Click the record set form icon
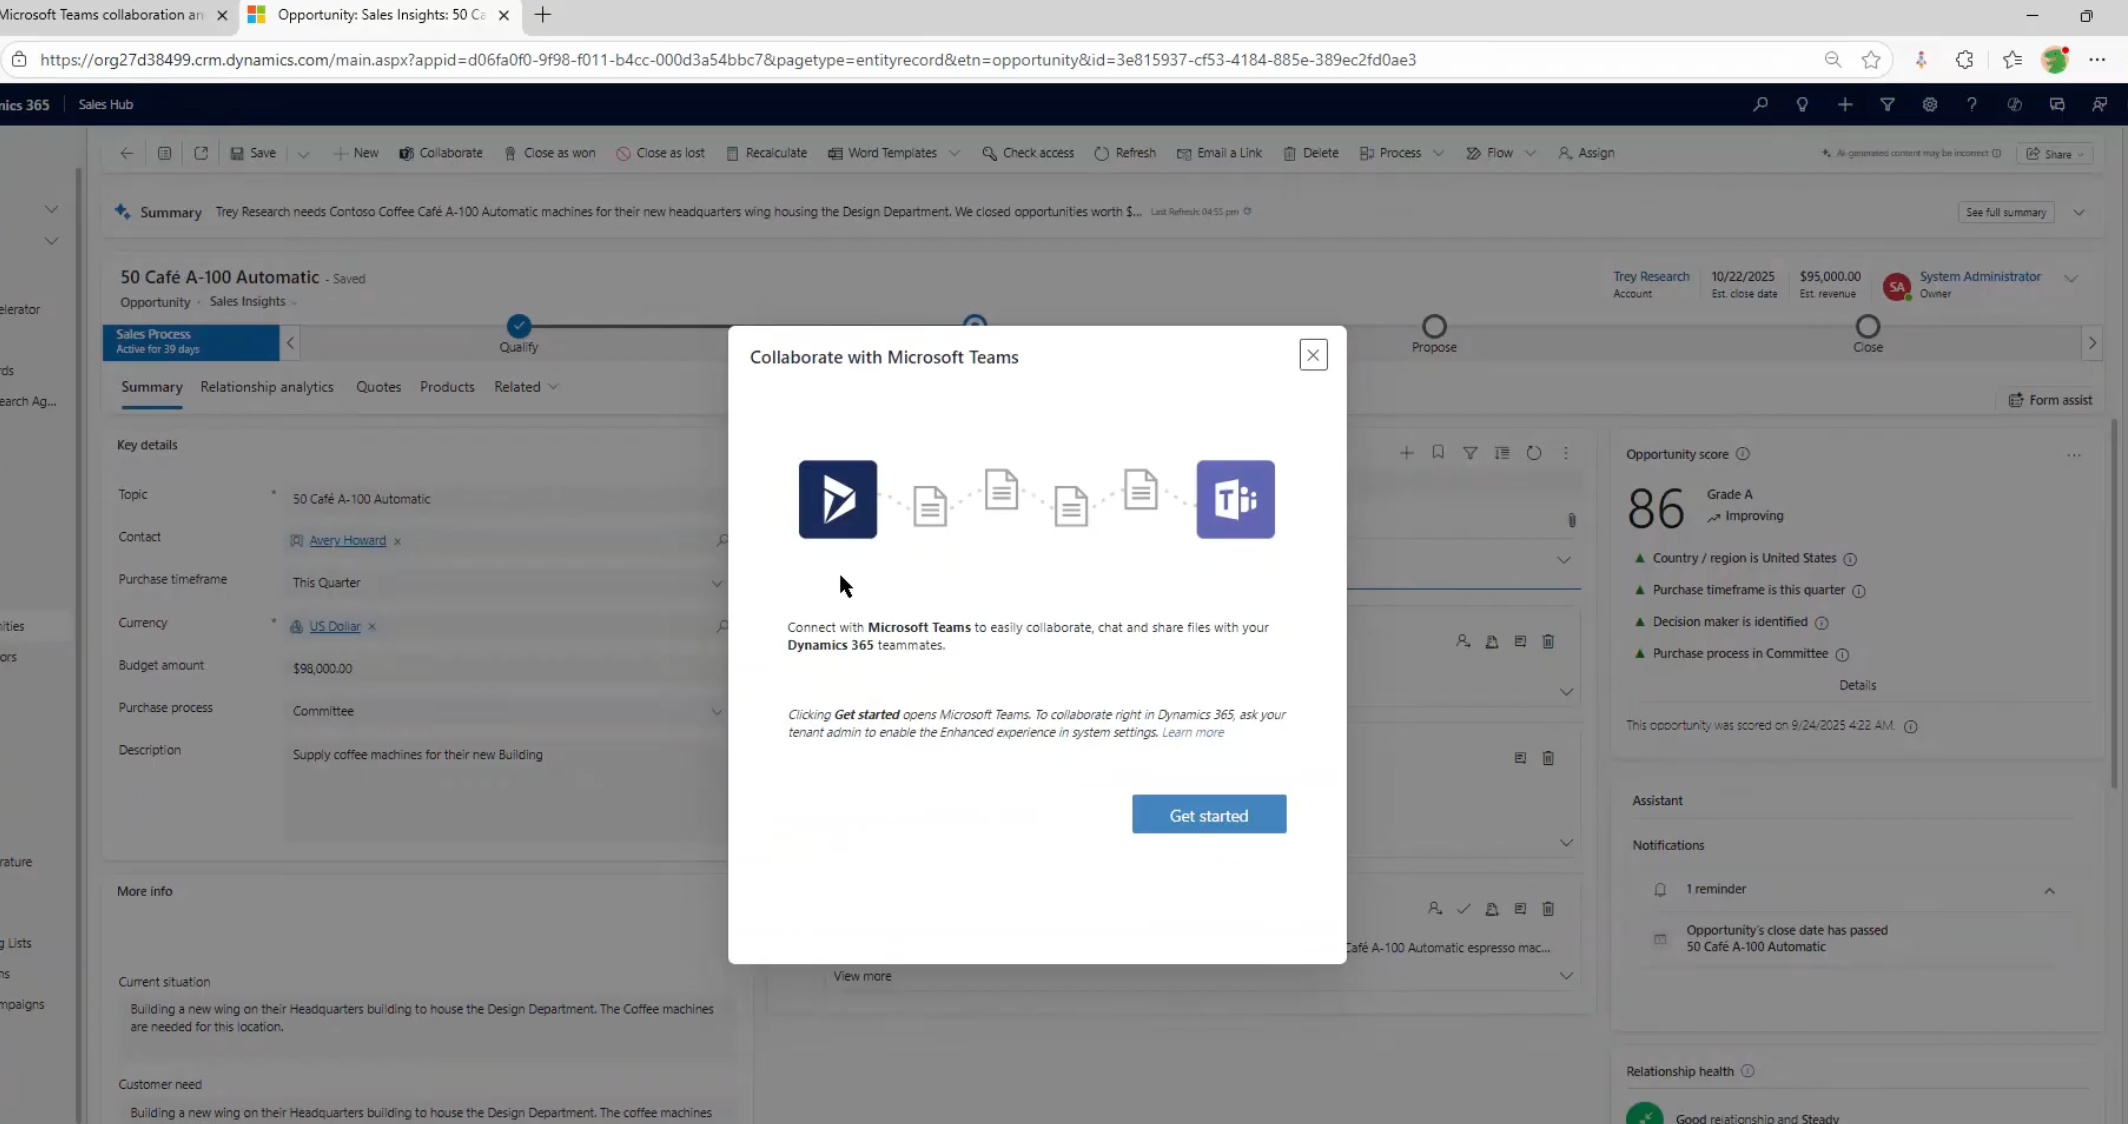This screenshot has height=1124, width=2128. click(x=164, y=153)
